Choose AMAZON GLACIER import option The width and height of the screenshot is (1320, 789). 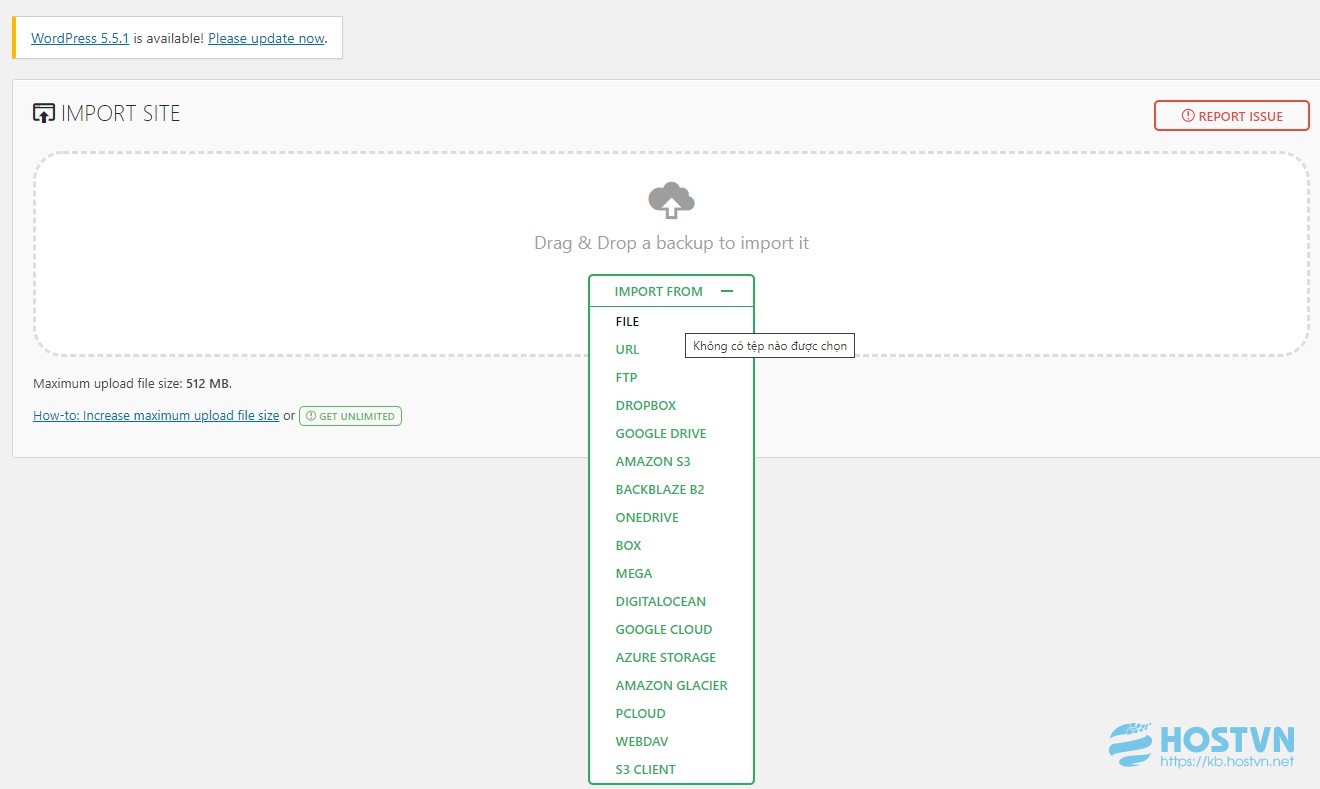coord(671,685)
